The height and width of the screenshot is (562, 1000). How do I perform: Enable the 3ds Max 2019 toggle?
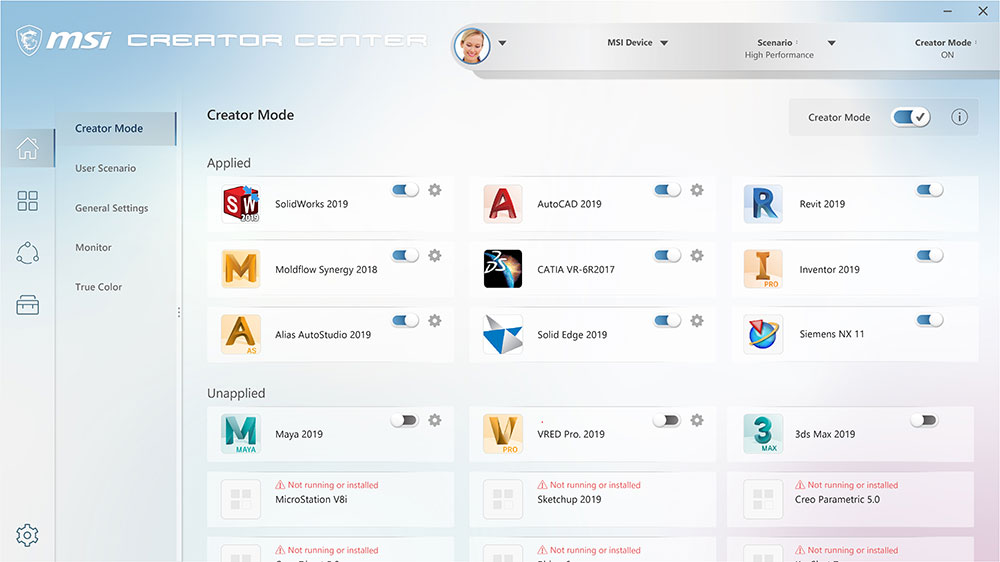coord(923,420)
